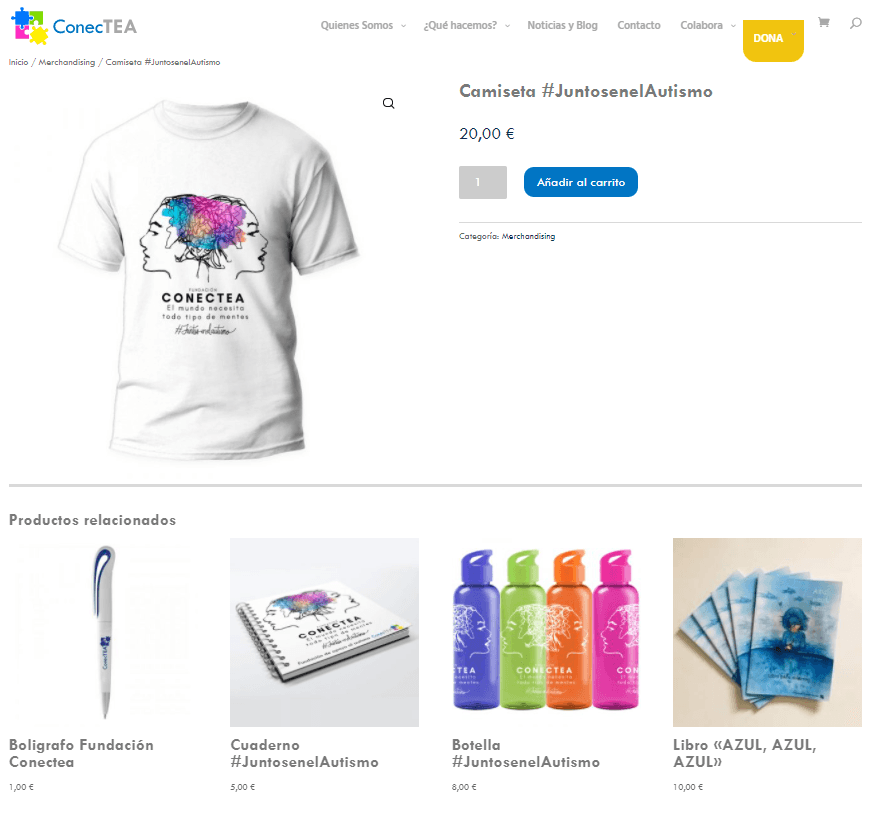Viewport: 891px width, 818px height.
Task: Open the white t-shirt product image
Action: 207,278
